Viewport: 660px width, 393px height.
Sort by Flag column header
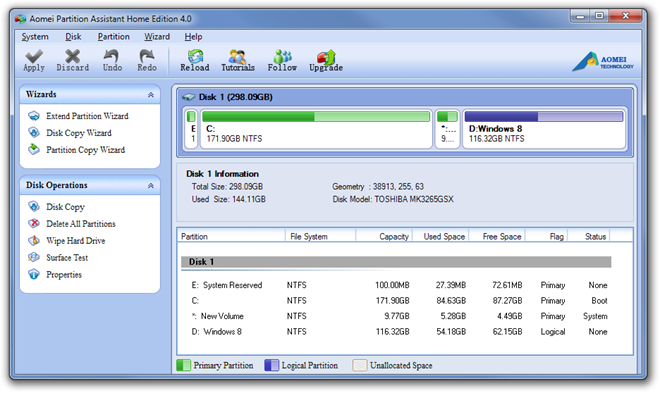[547, 236]
